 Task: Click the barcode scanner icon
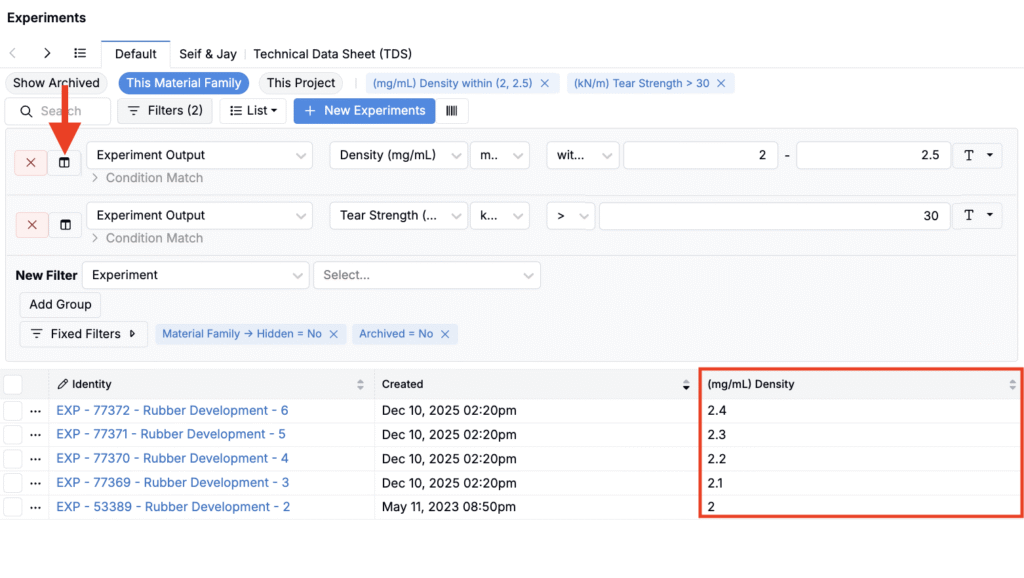click(452, 111)
